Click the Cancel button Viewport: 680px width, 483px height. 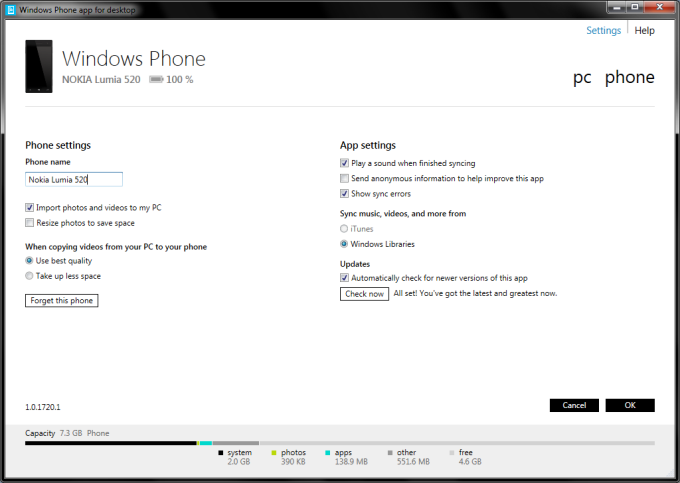(574, 405)
